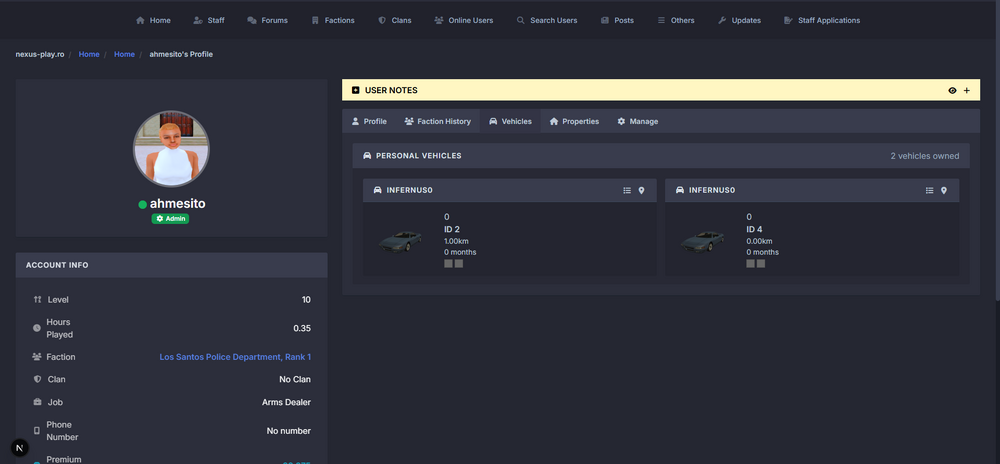
Task: Open list icon for vehicle ID 4
Action: [x=929, y=191]
